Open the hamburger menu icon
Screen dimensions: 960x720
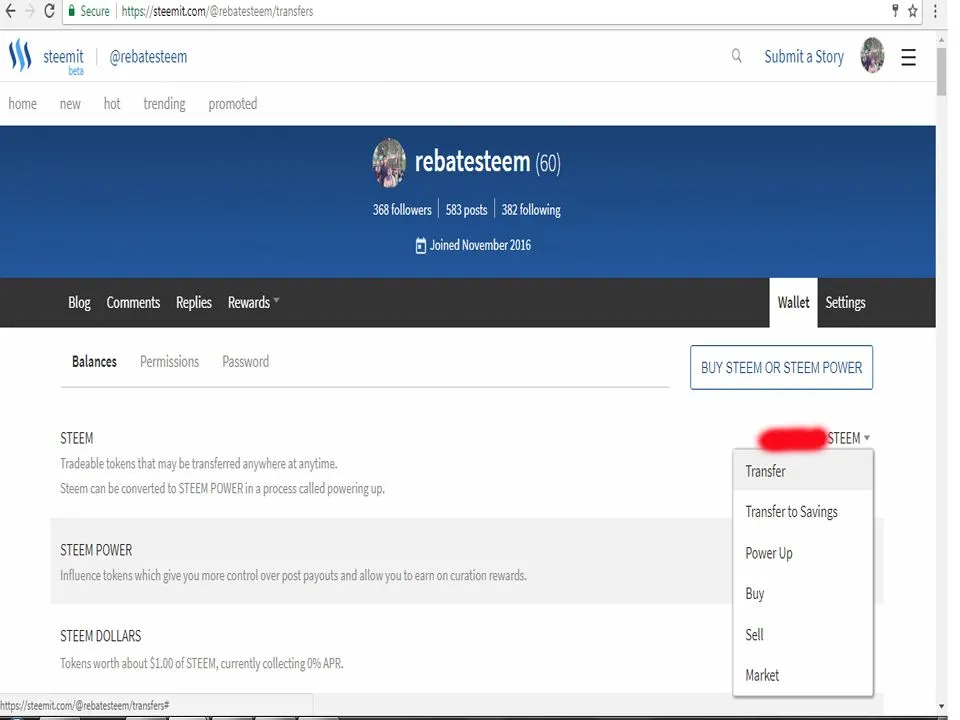click(909, 57)
